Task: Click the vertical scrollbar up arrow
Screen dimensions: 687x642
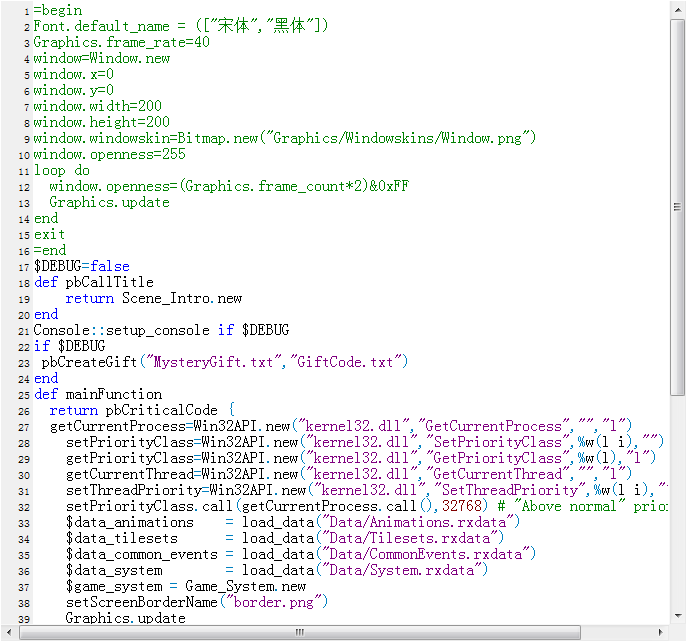Action: (678, 11)
